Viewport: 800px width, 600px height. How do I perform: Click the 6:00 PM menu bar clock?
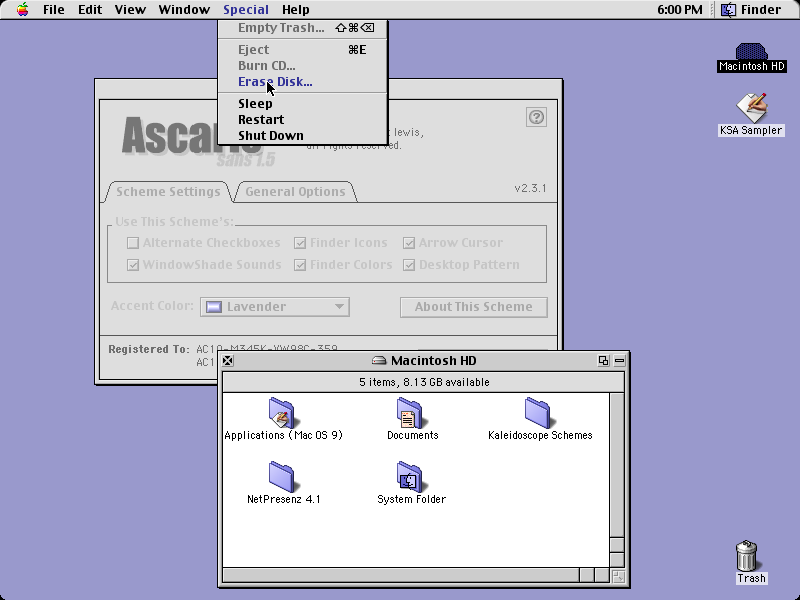(680, 9)
